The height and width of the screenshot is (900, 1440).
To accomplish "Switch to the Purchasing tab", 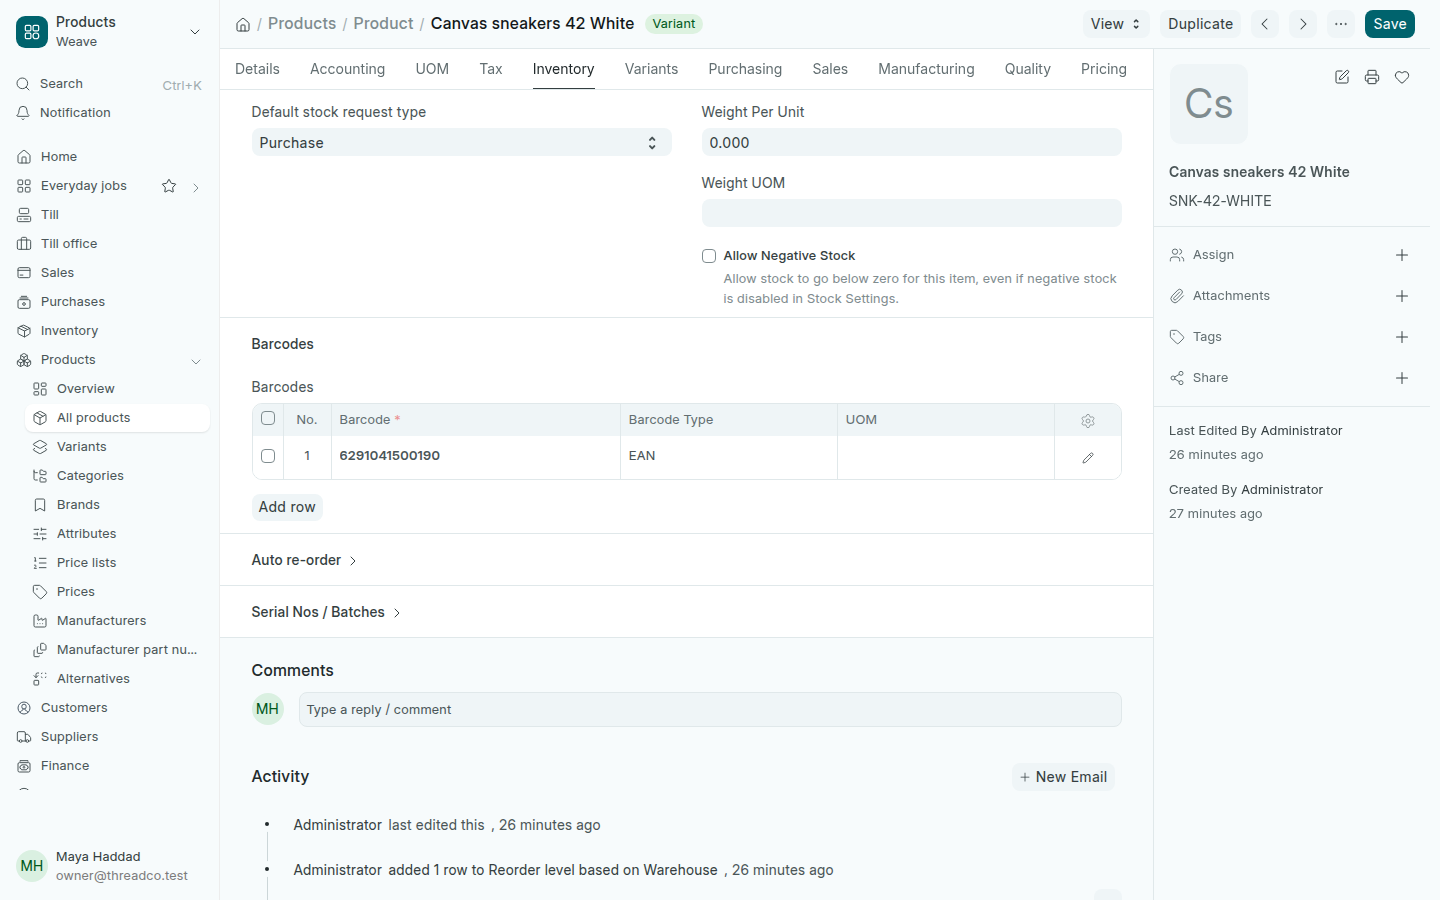I will point(745,69).
